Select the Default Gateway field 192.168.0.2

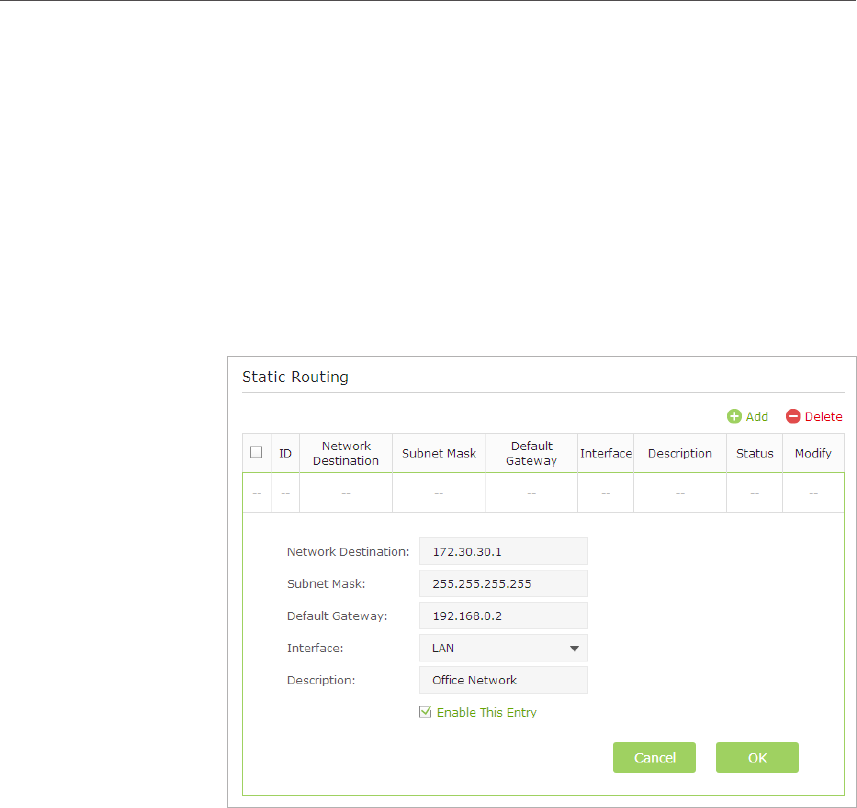tap(503, 616)
